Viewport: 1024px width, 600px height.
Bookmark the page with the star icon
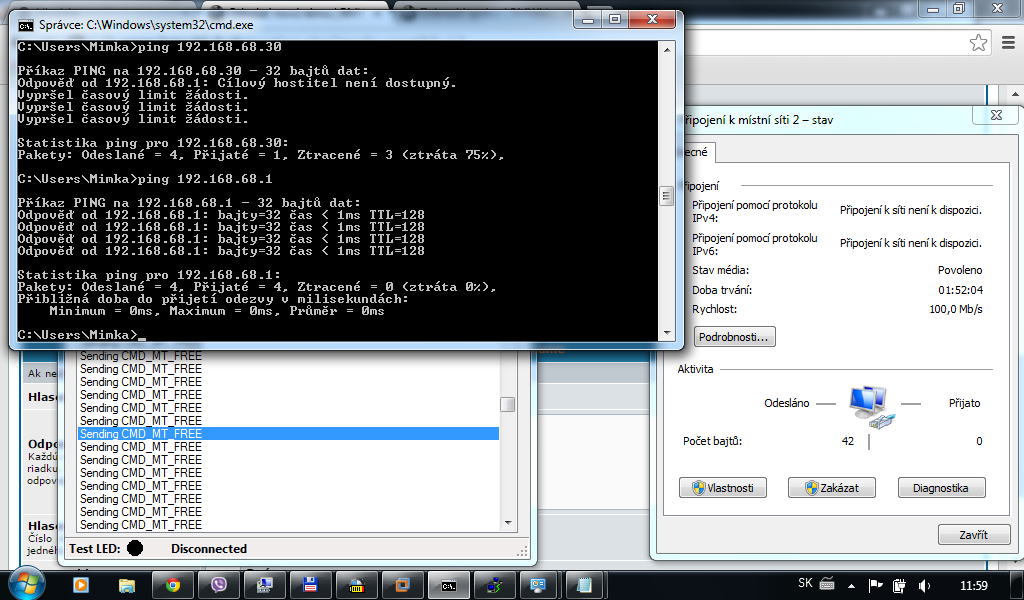click(978, 43)
